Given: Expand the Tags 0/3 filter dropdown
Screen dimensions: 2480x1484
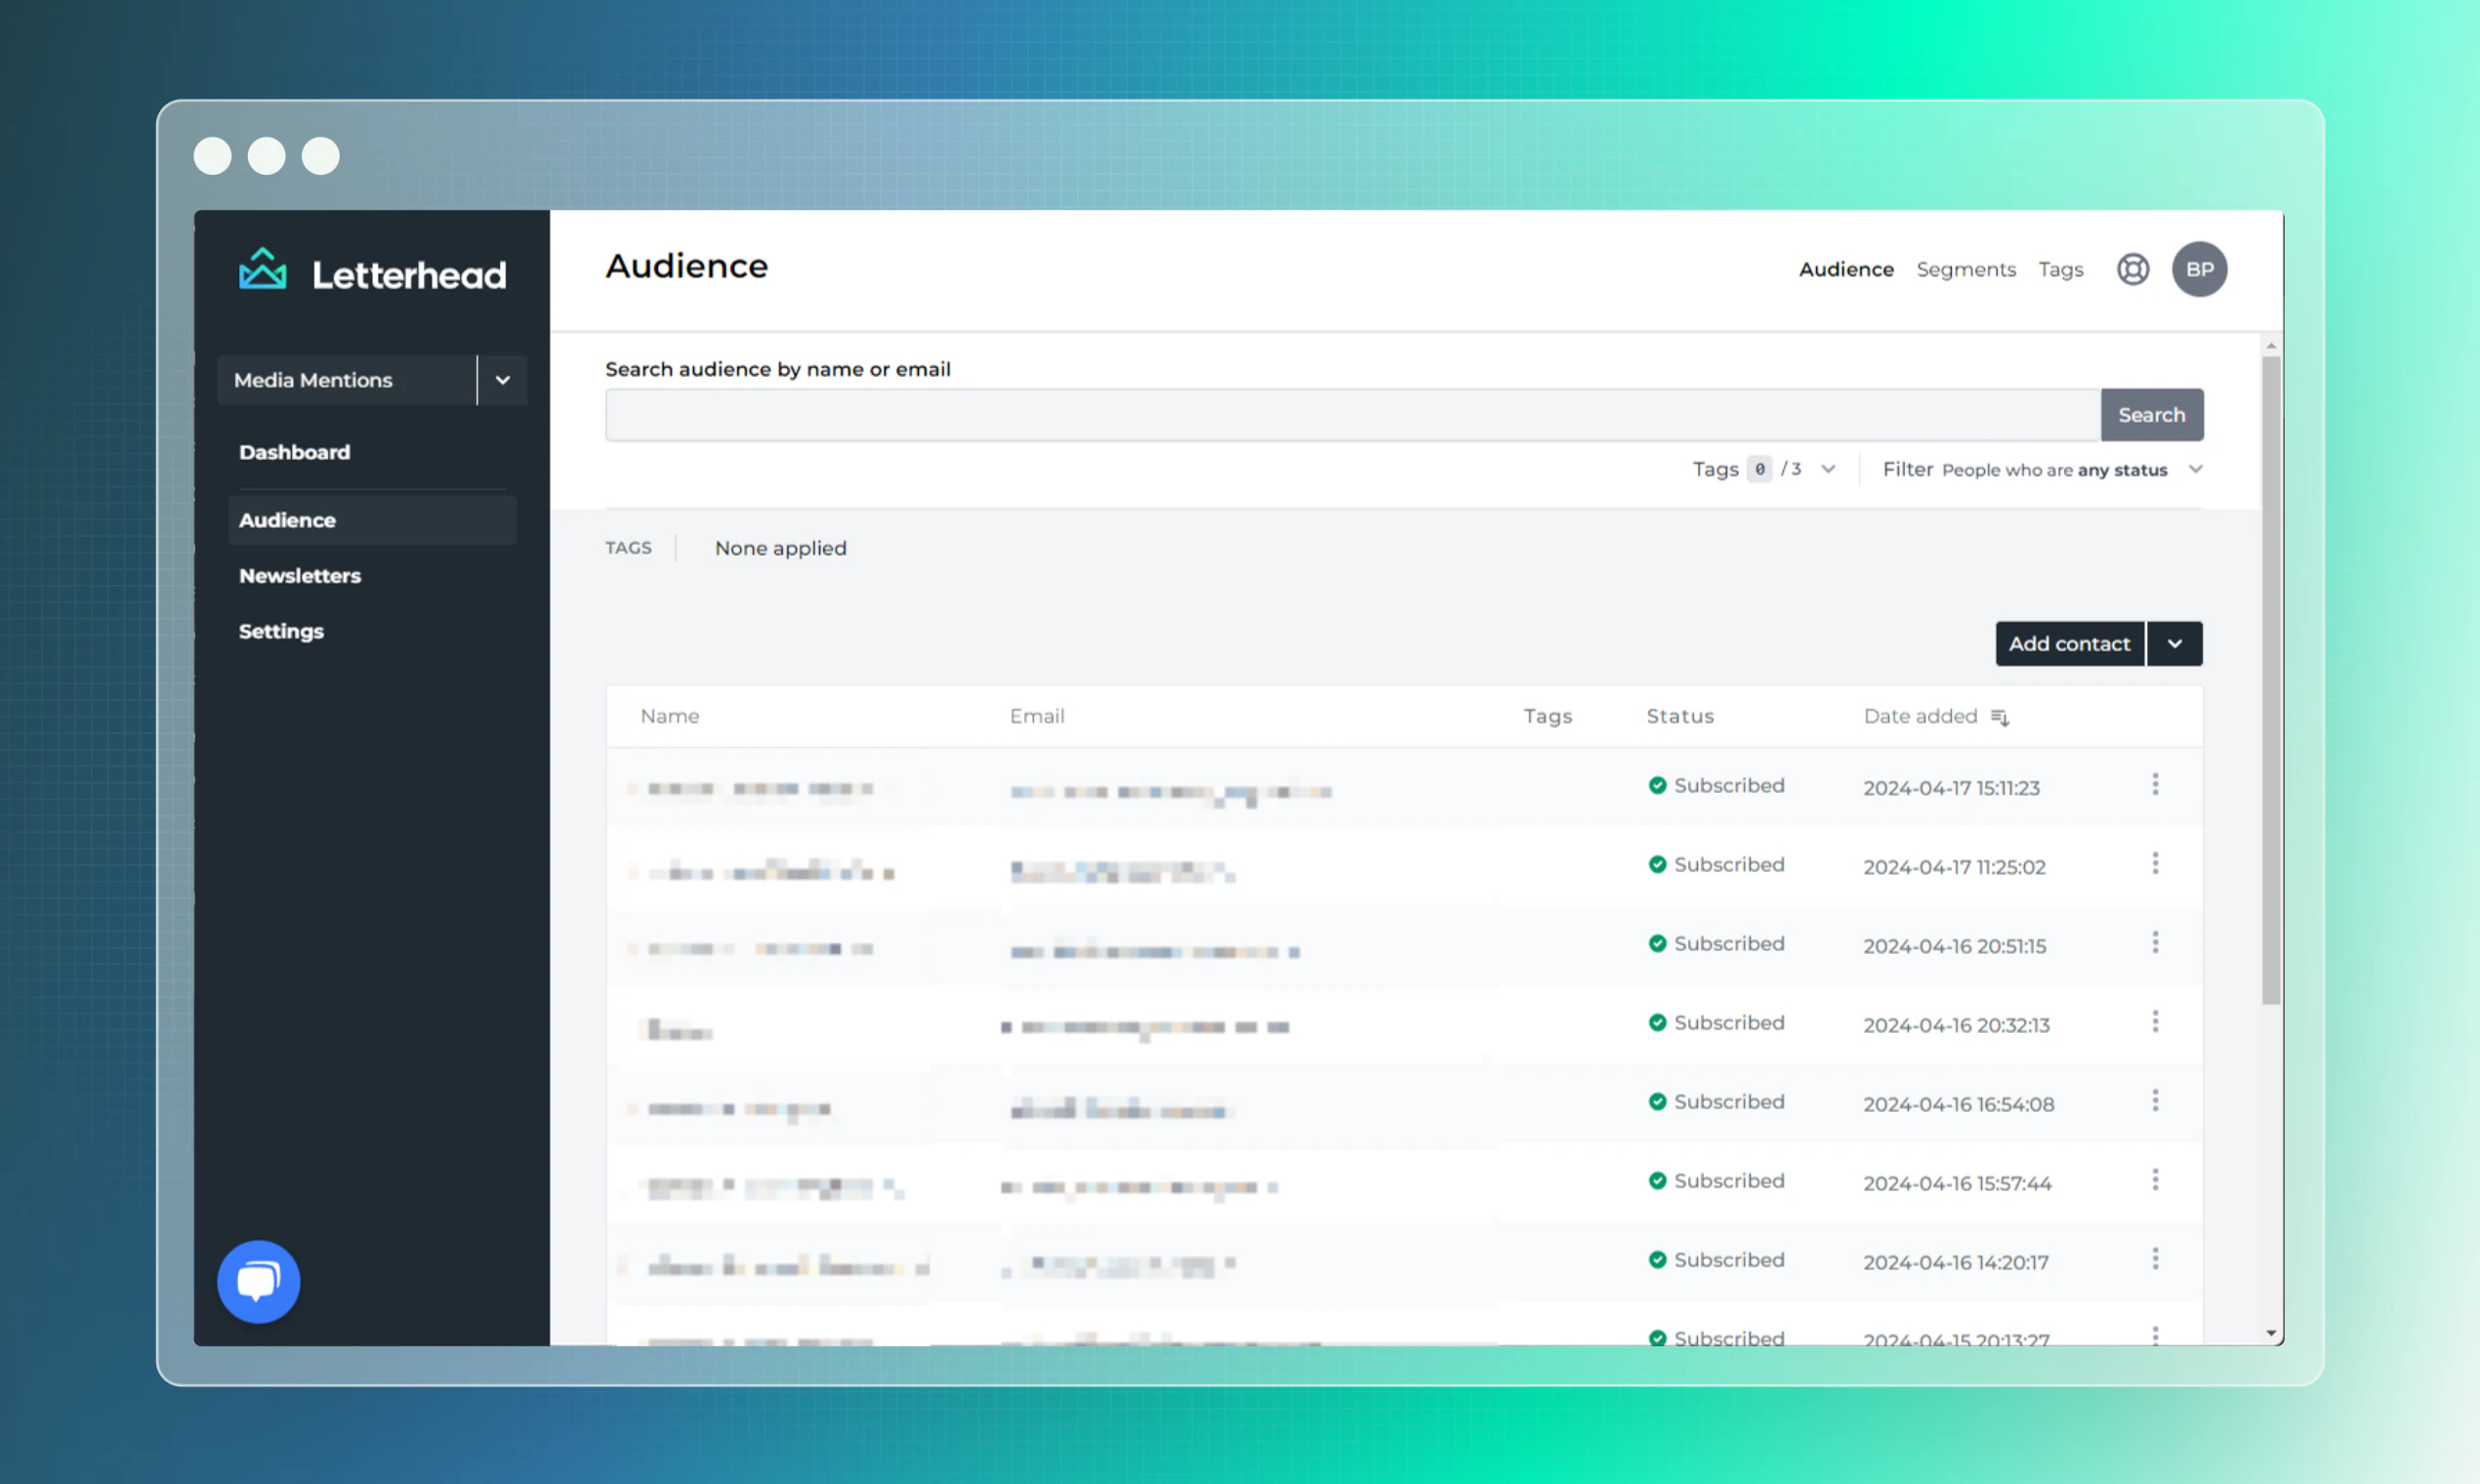Looking at the screenshot, I should [x=1827, y=469].
